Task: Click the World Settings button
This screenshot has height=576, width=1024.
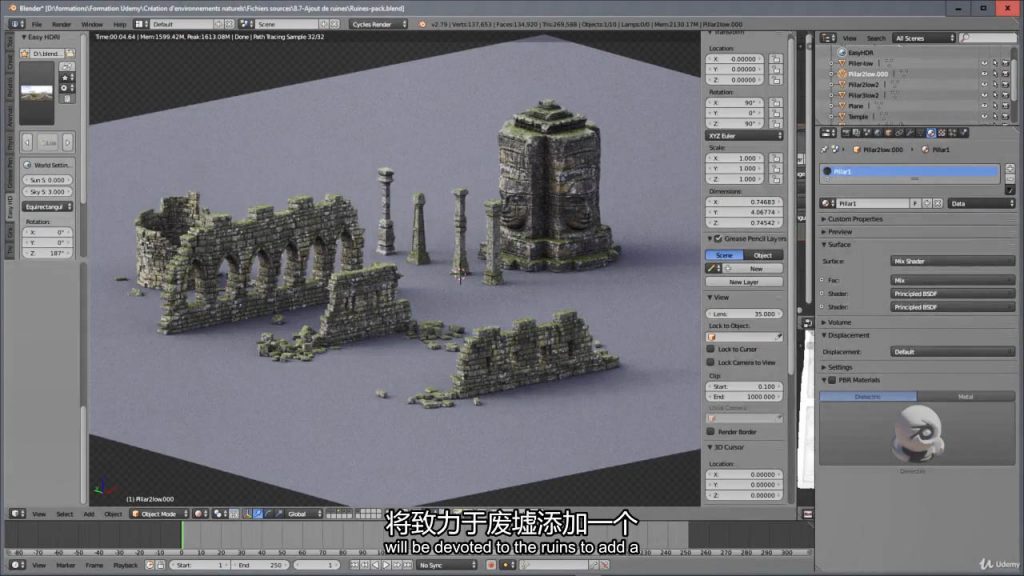Action: (x=48, y=165)
